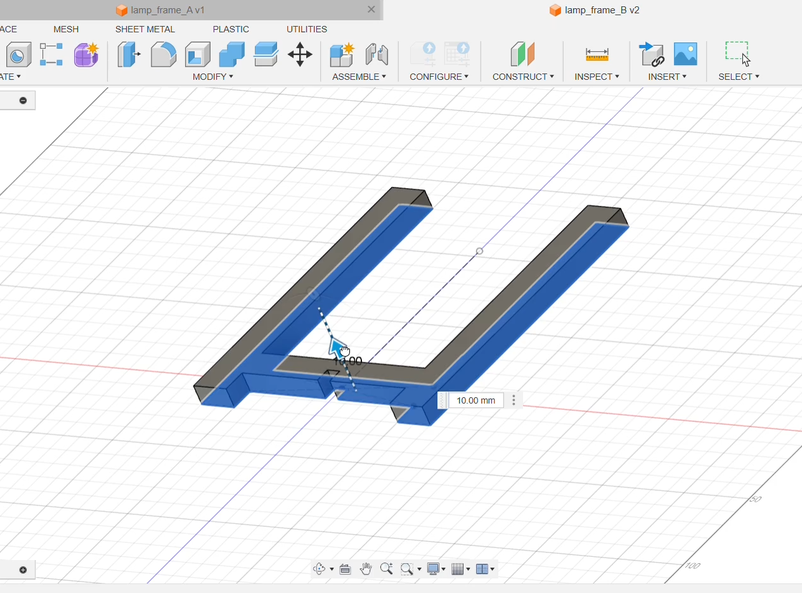Screen dimensions: 802x593
Task: Expand the INSPECT dropdown menu
Action: coord(596,76)
